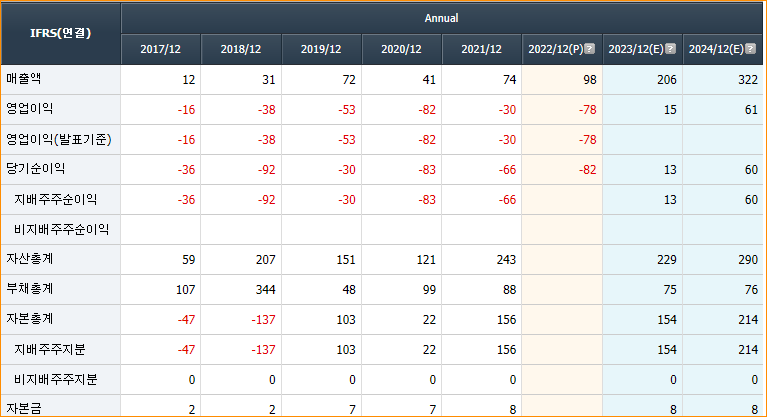Click 매출액 value 74 for 2021/12
Image resolution: width=767 pixels, height=417 pixels.
click(510, 80)
